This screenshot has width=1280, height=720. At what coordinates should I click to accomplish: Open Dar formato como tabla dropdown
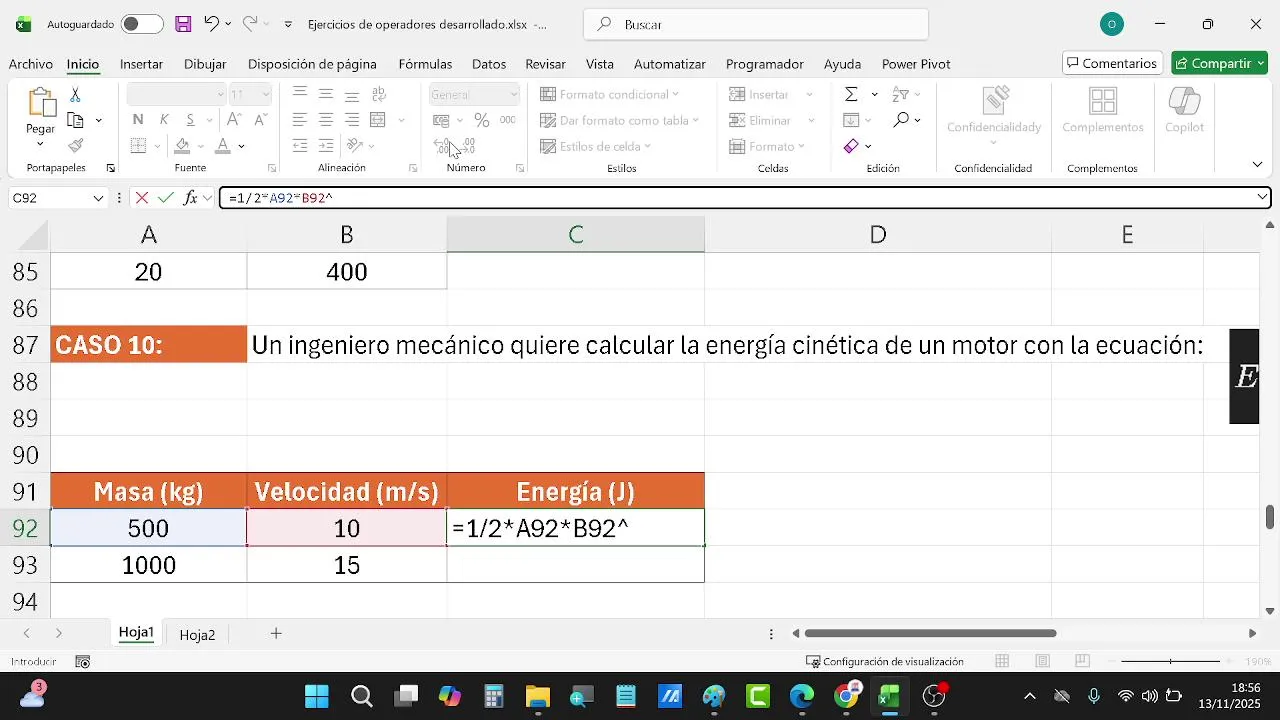point(619,120)
